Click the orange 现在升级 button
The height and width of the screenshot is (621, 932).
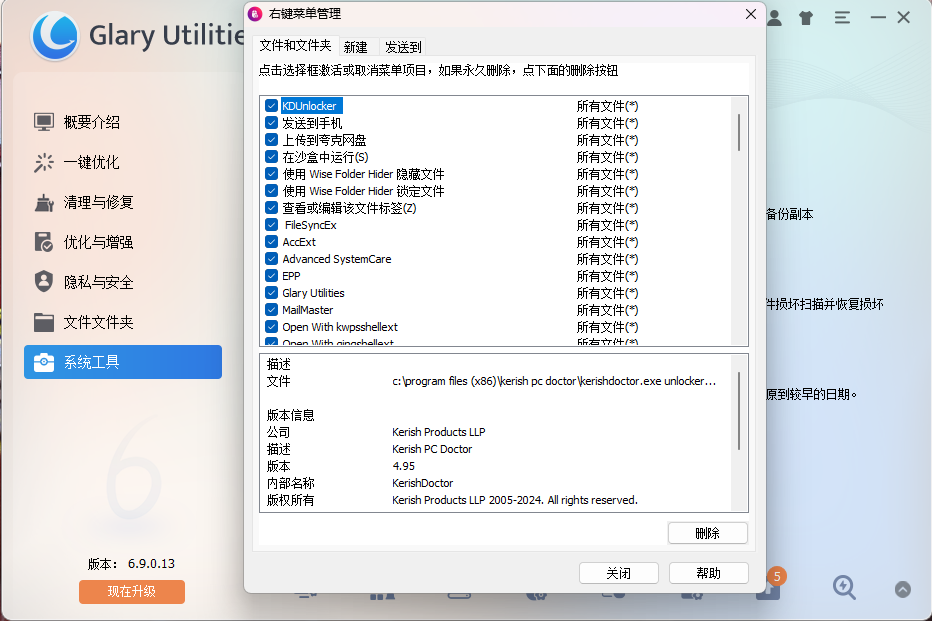click(132, 592)
